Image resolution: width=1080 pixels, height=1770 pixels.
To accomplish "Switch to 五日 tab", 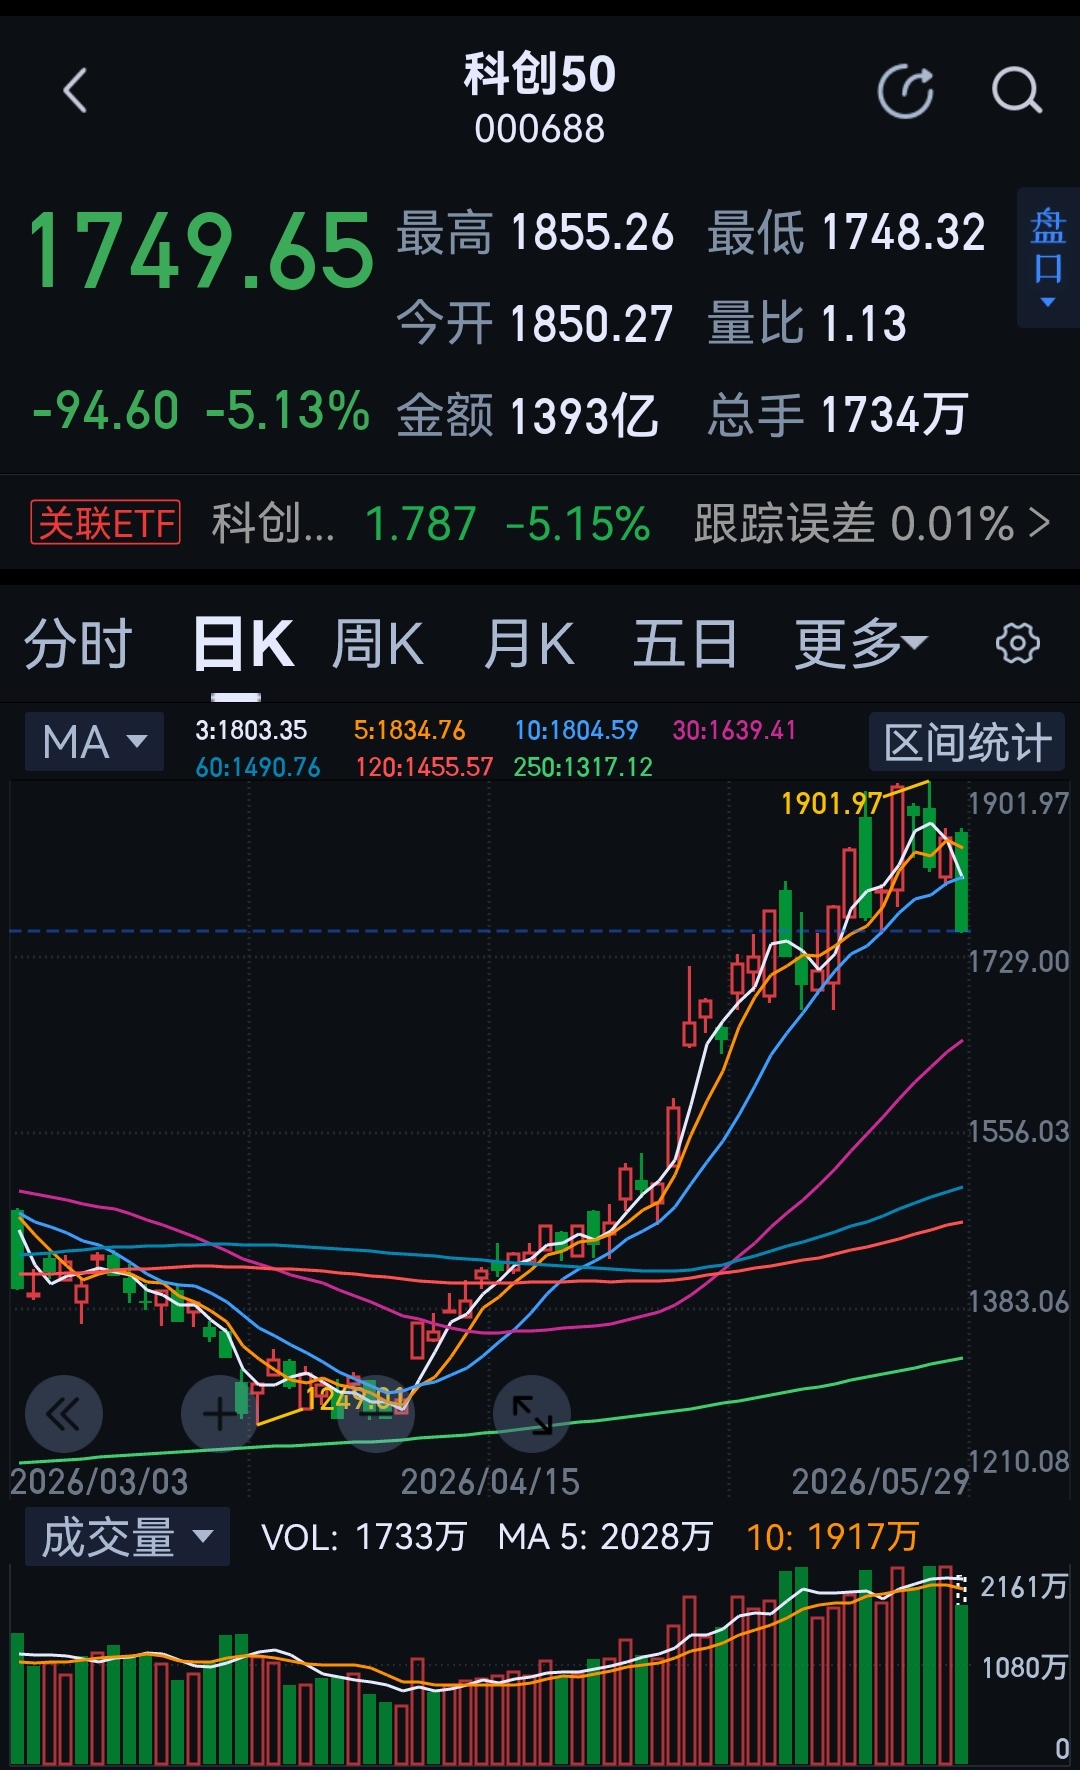I will 686,644.
